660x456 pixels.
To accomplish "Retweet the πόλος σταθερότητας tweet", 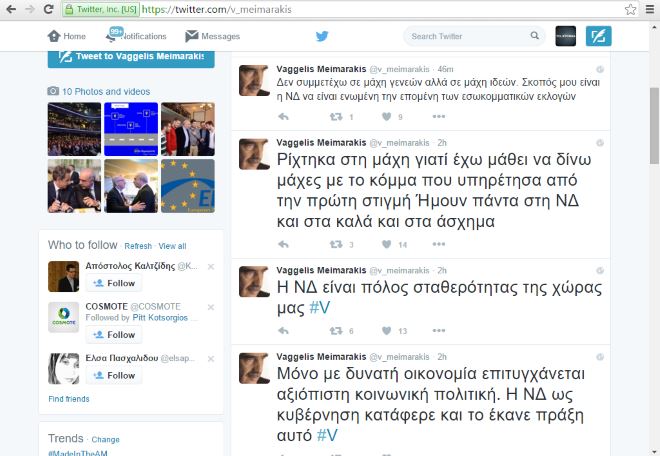I will point(336,331).
